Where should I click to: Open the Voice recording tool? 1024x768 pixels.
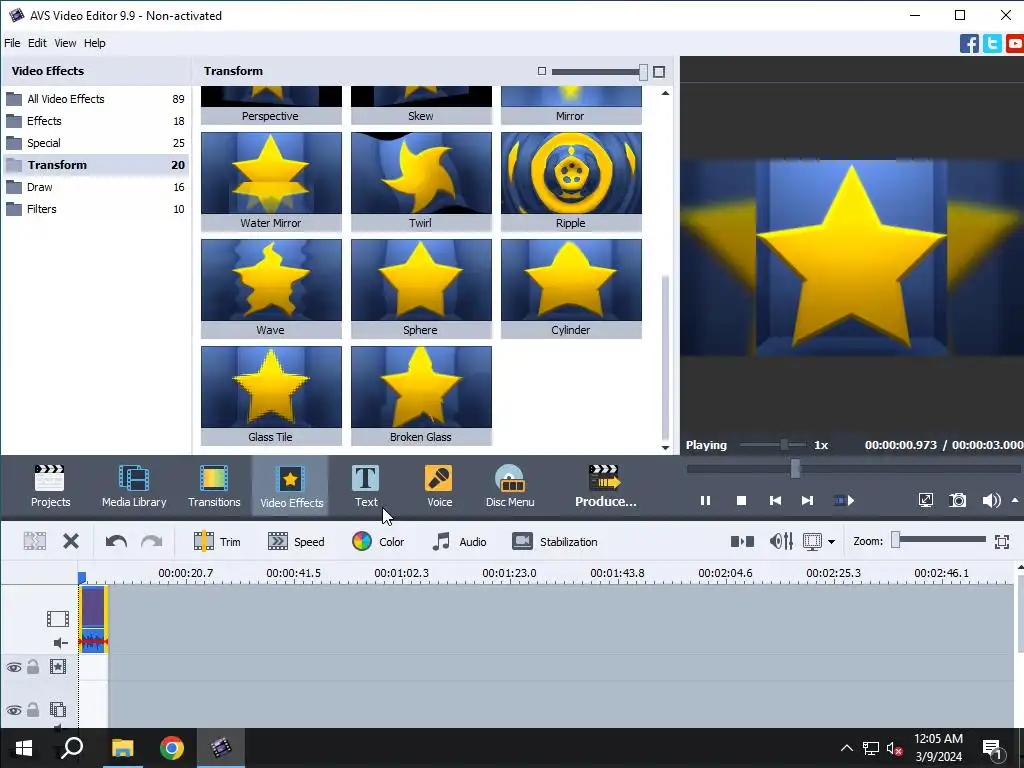(439, 486)
